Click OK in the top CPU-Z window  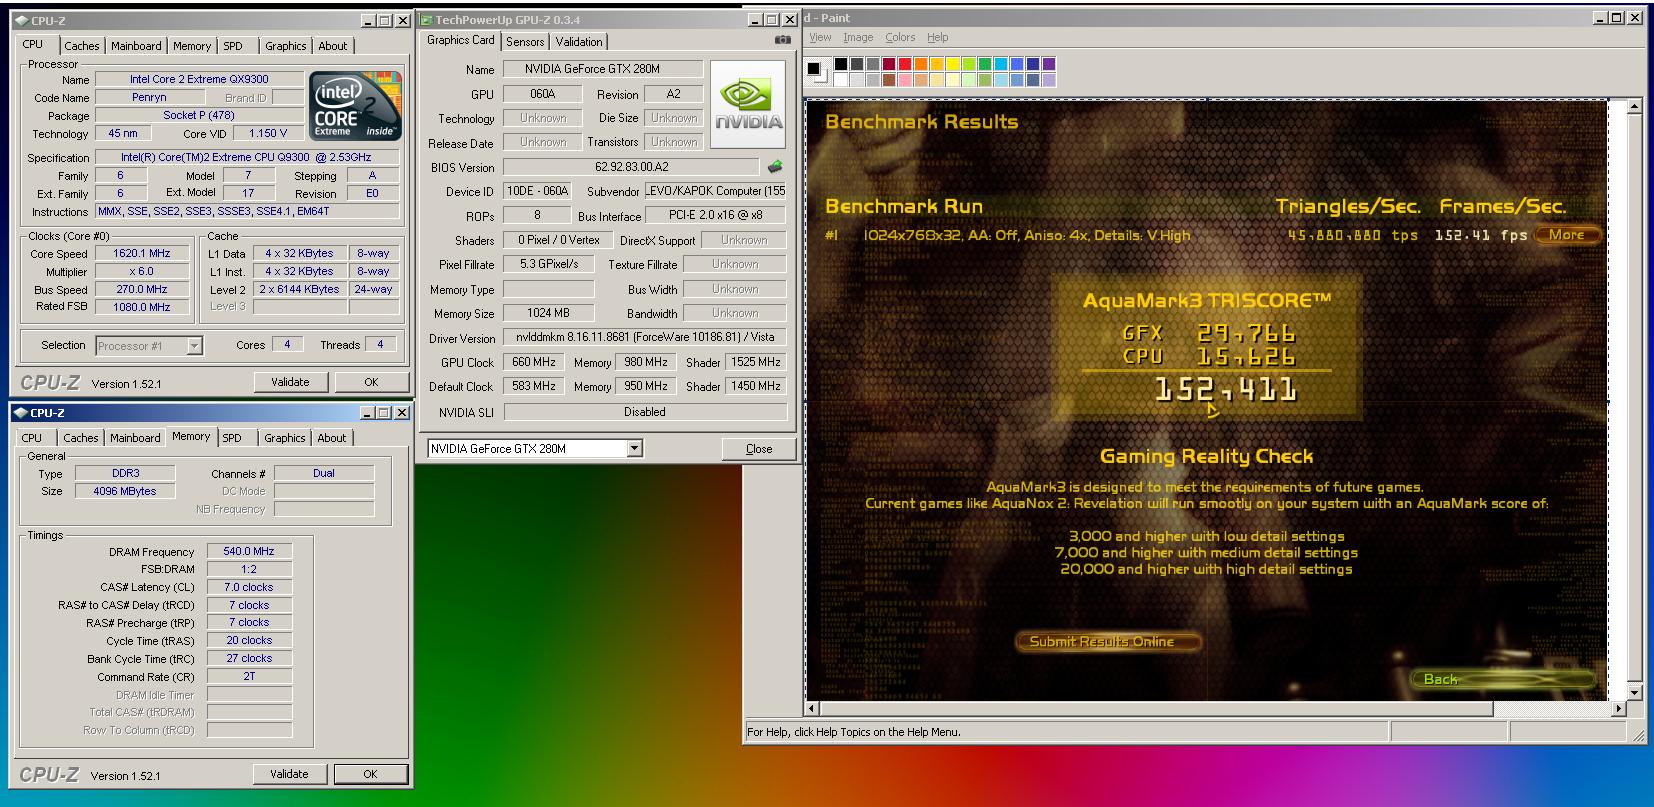click(371, 382)
